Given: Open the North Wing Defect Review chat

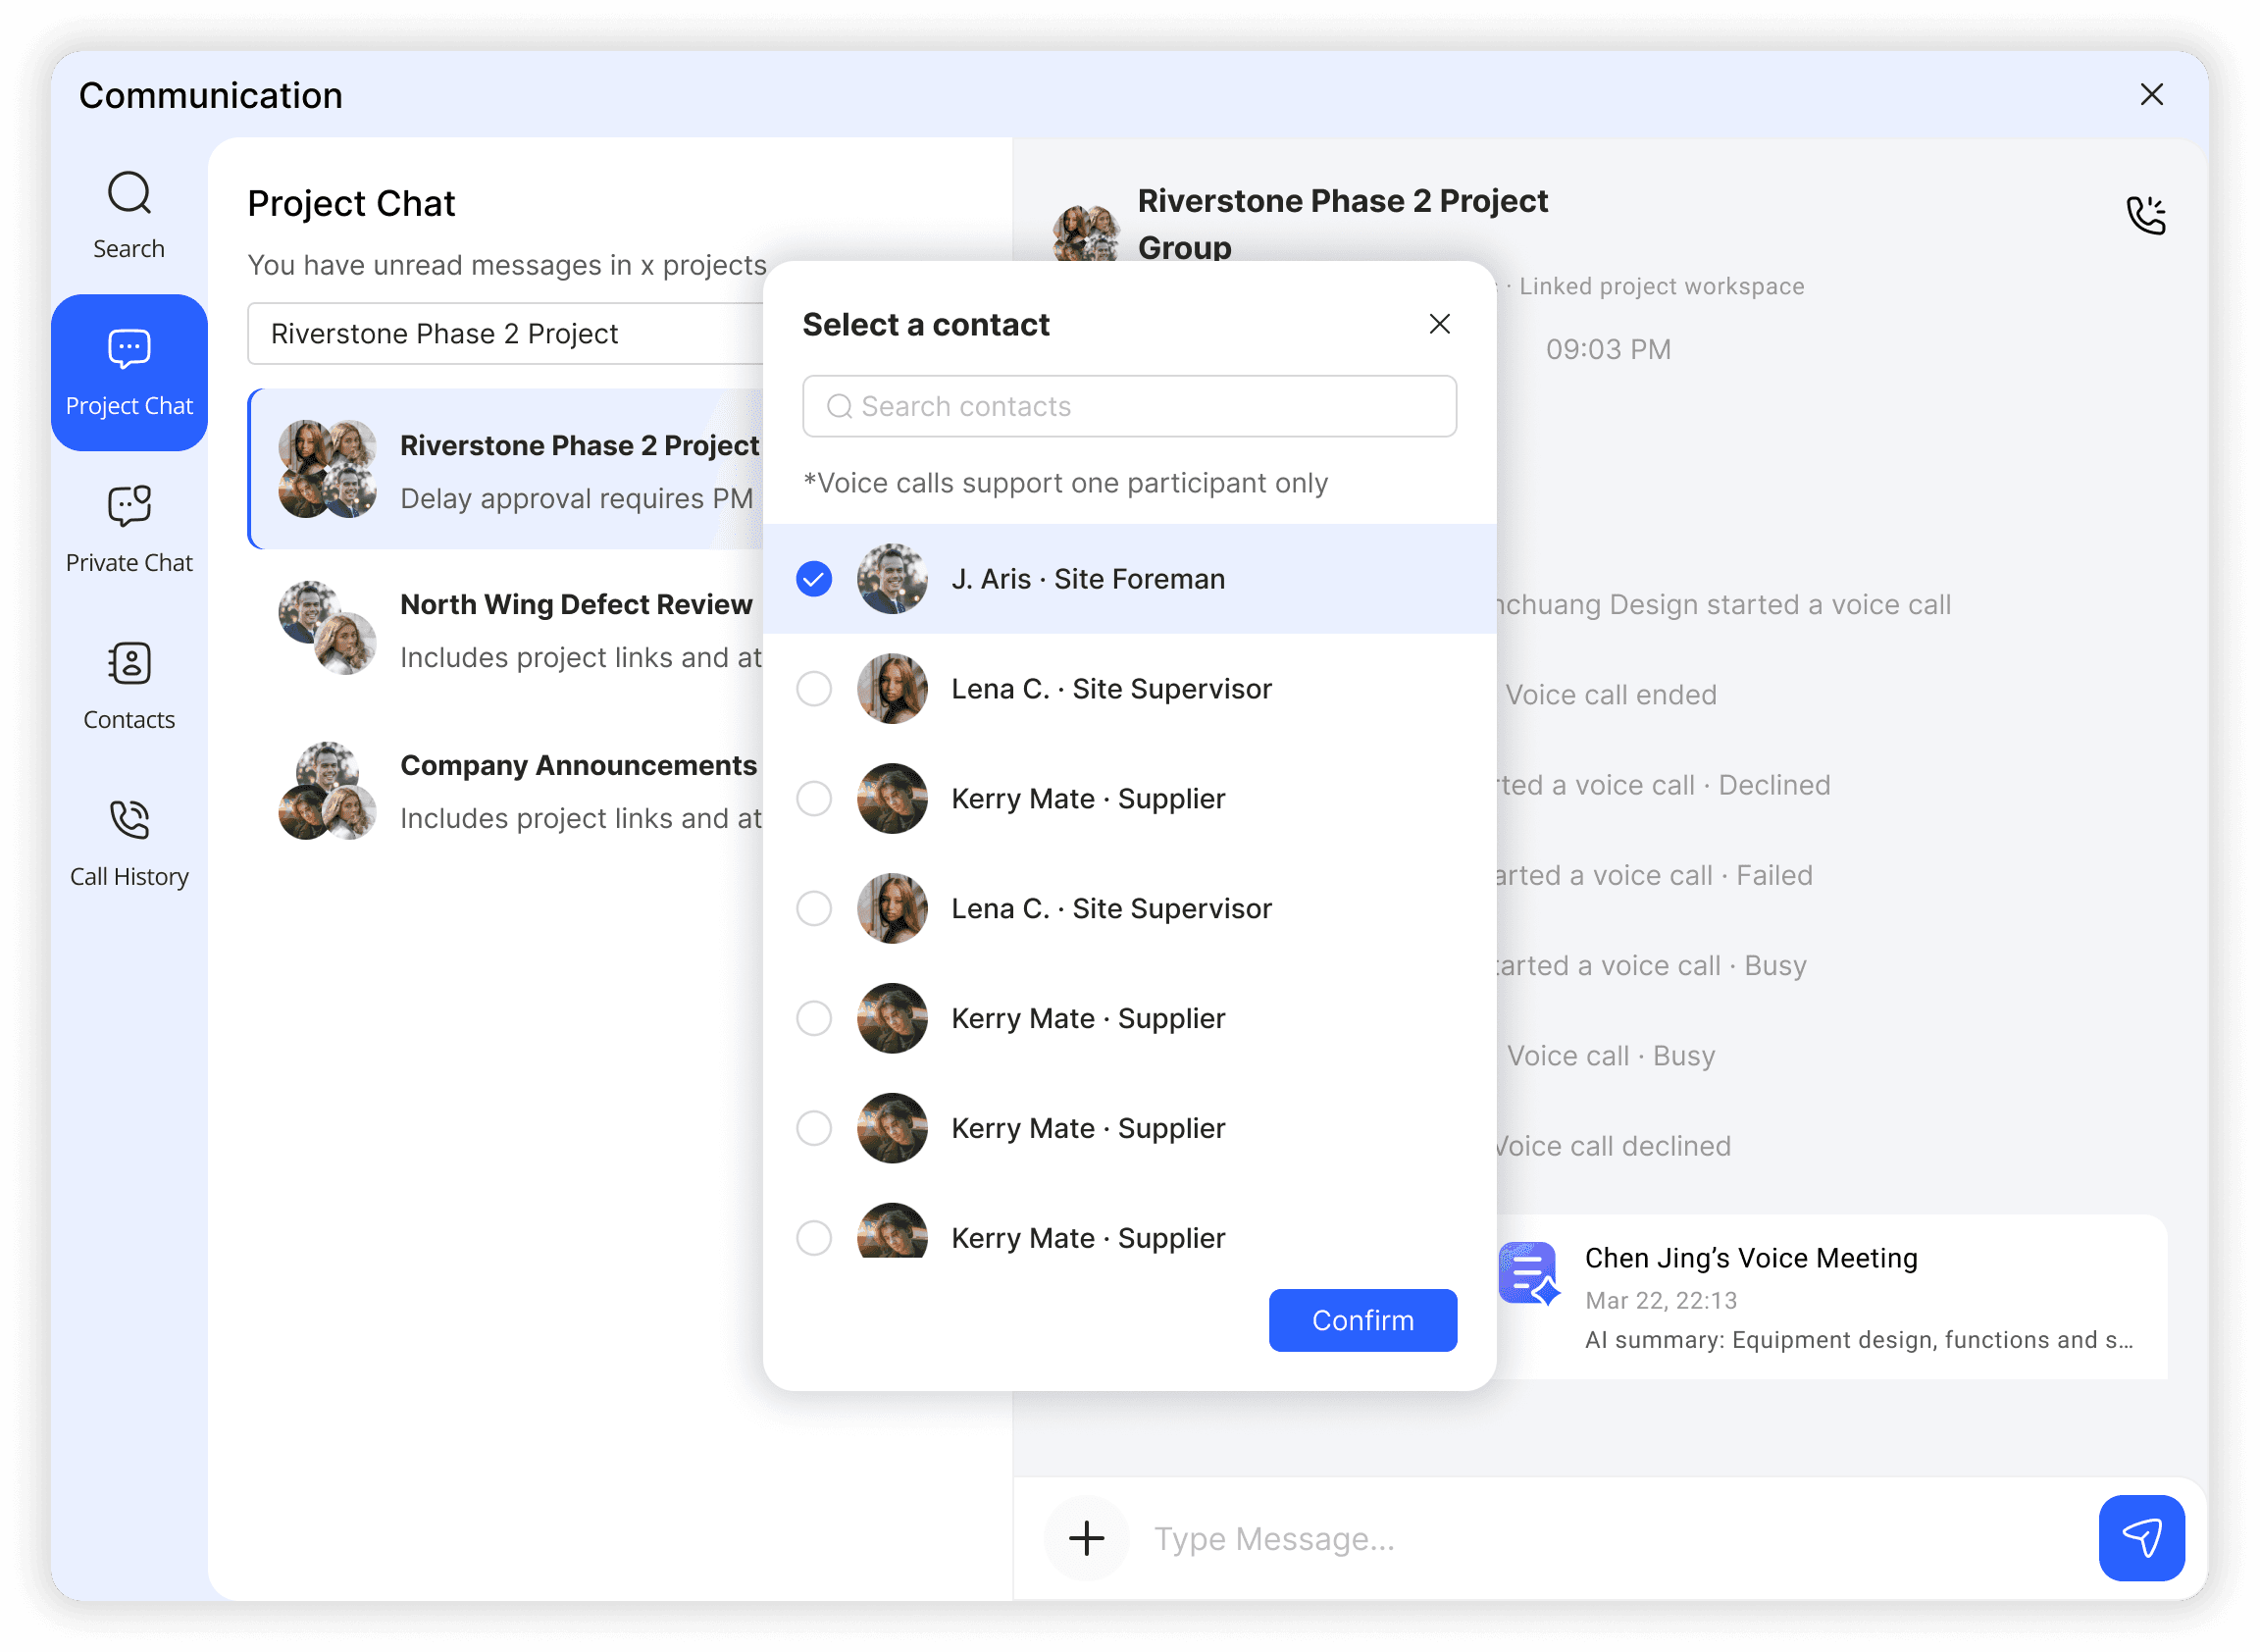Looking at the screenshot, I should (506, 629).
